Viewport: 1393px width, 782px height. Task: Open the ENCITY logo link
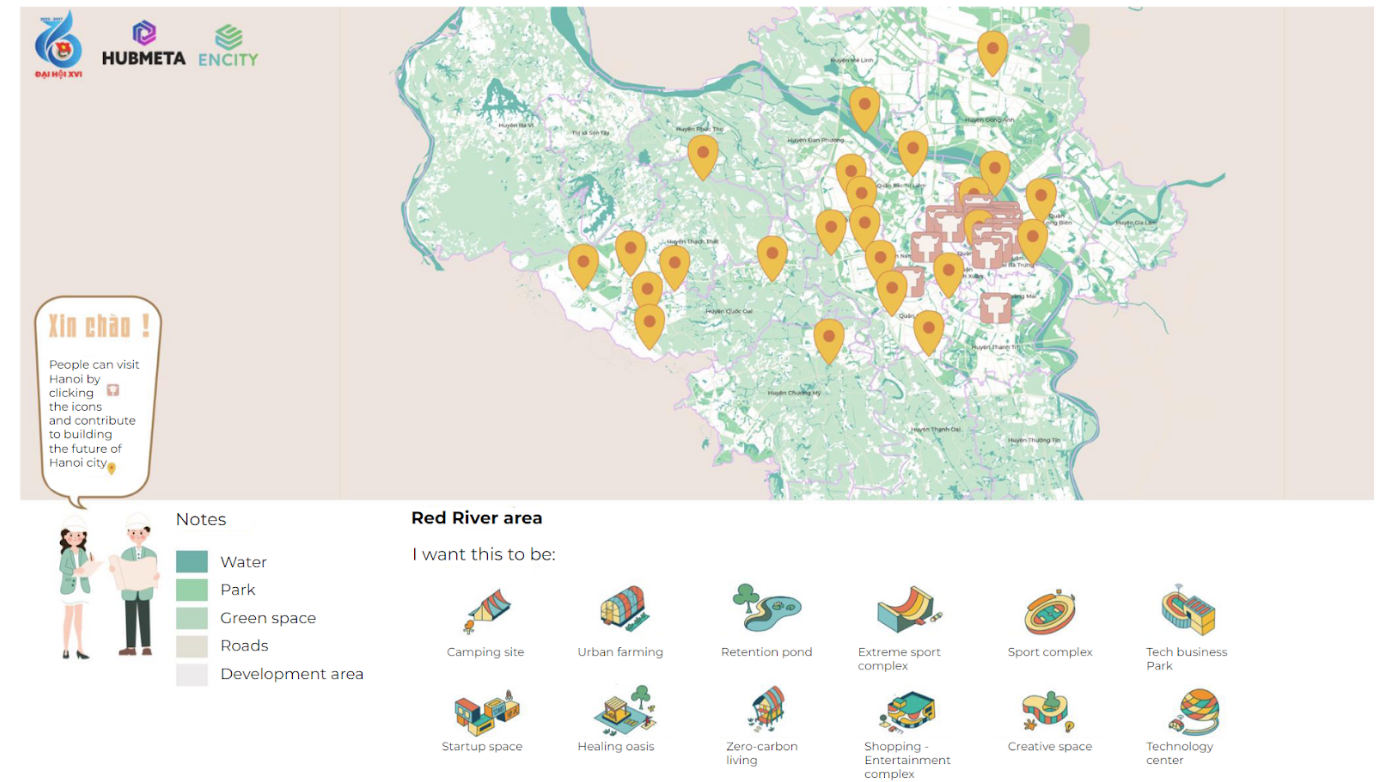click(228, 46)
